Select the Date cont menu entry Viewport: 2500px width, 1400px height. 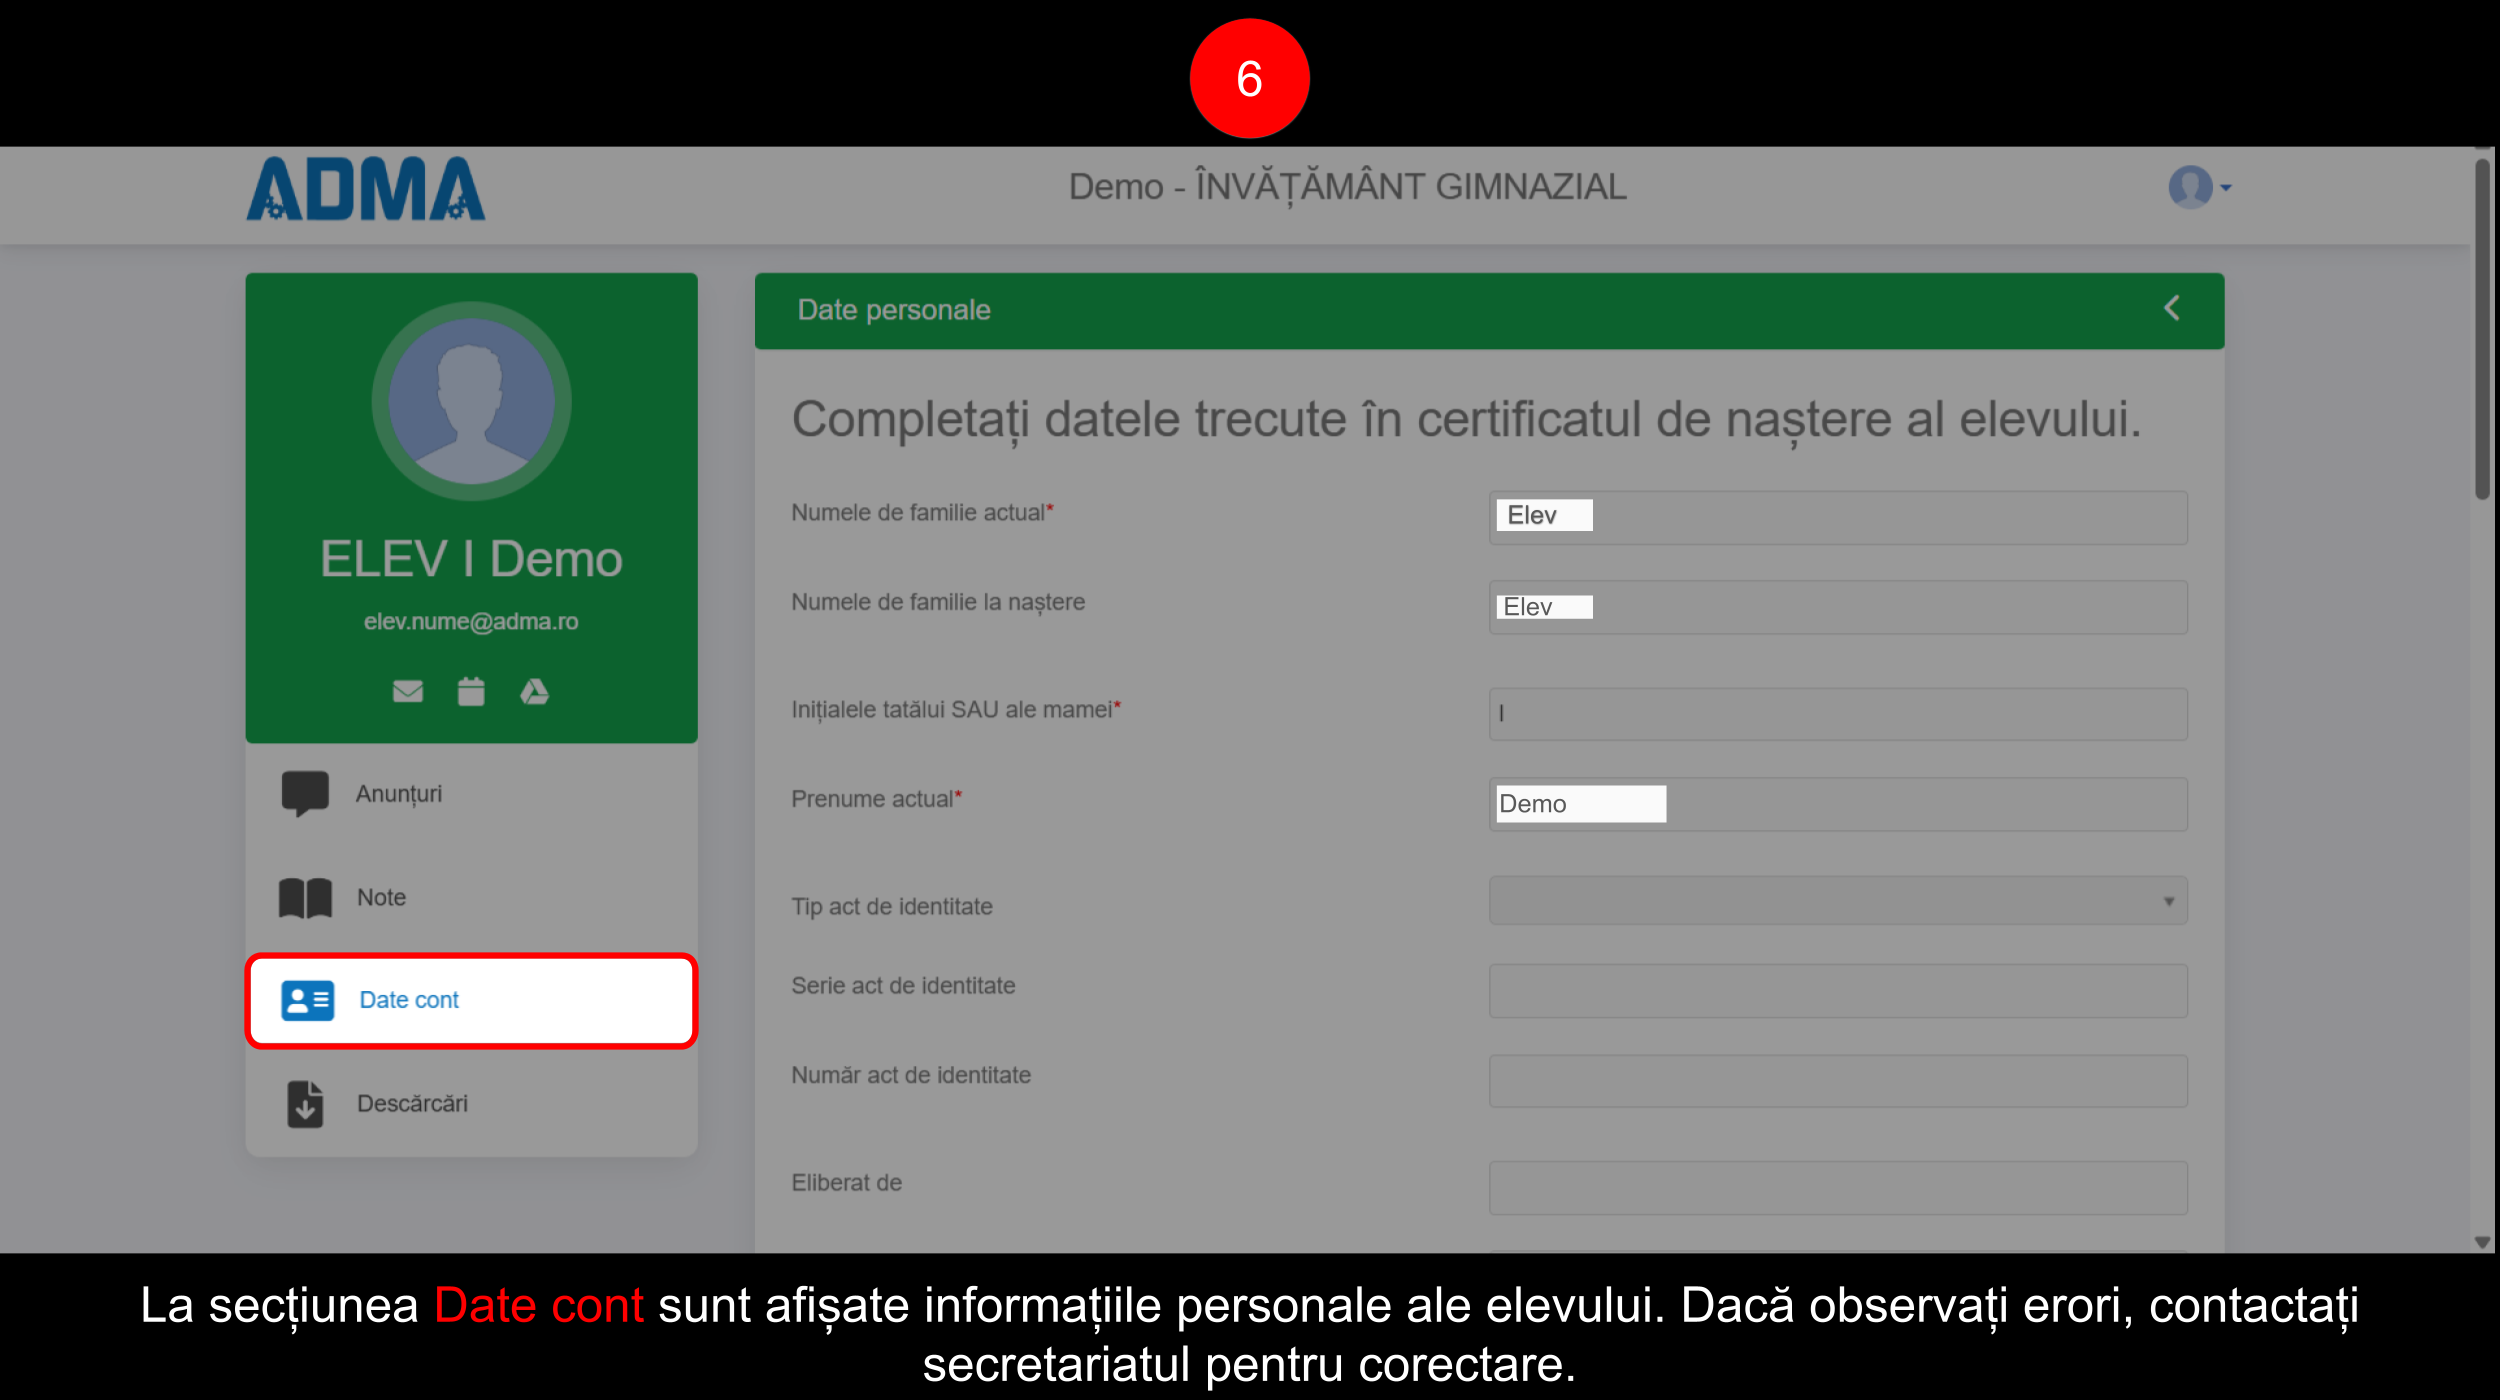408,1000
